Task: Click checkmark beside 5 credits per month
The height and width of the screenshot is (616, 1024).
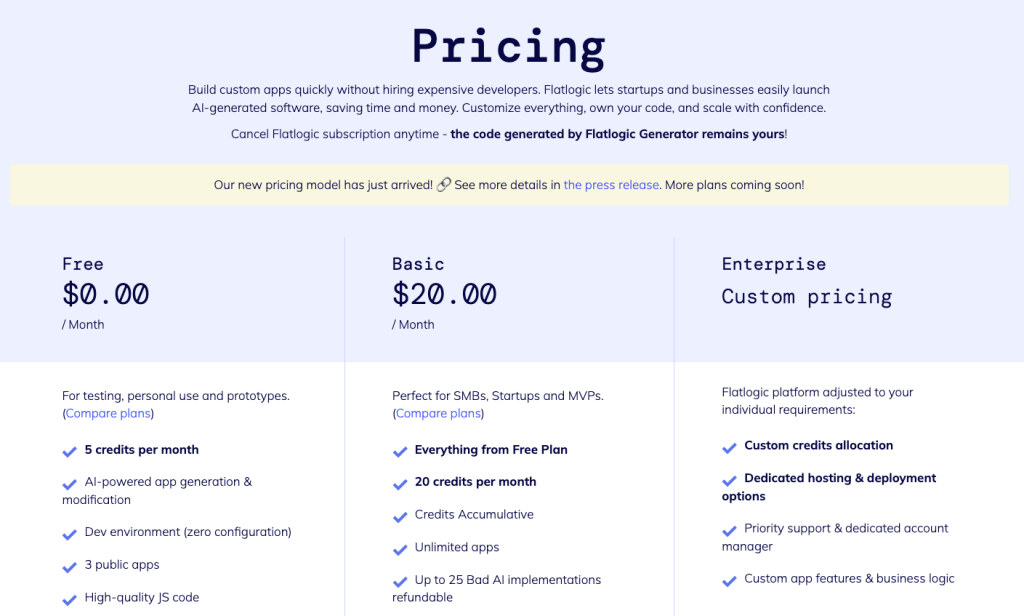Action: [70, 451]
